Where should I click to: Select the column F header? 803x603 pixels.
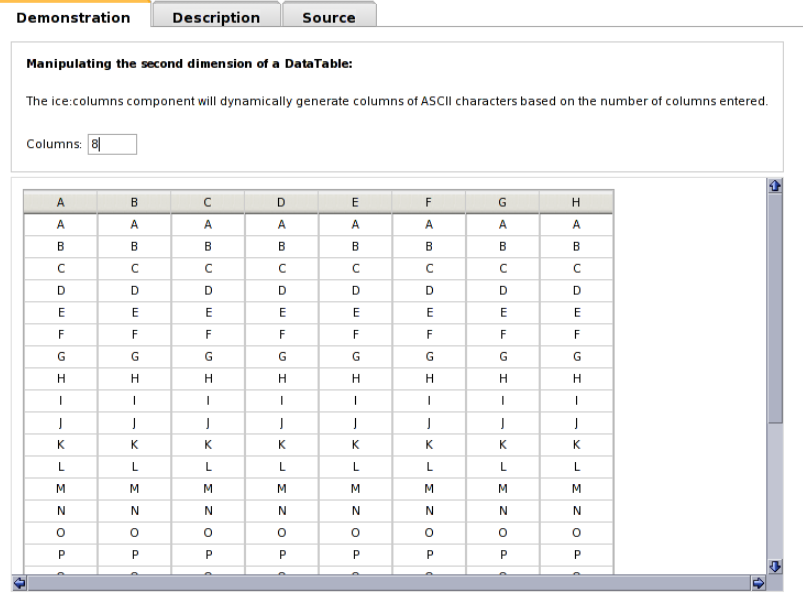pyautogui.click(x=429, y=203)
